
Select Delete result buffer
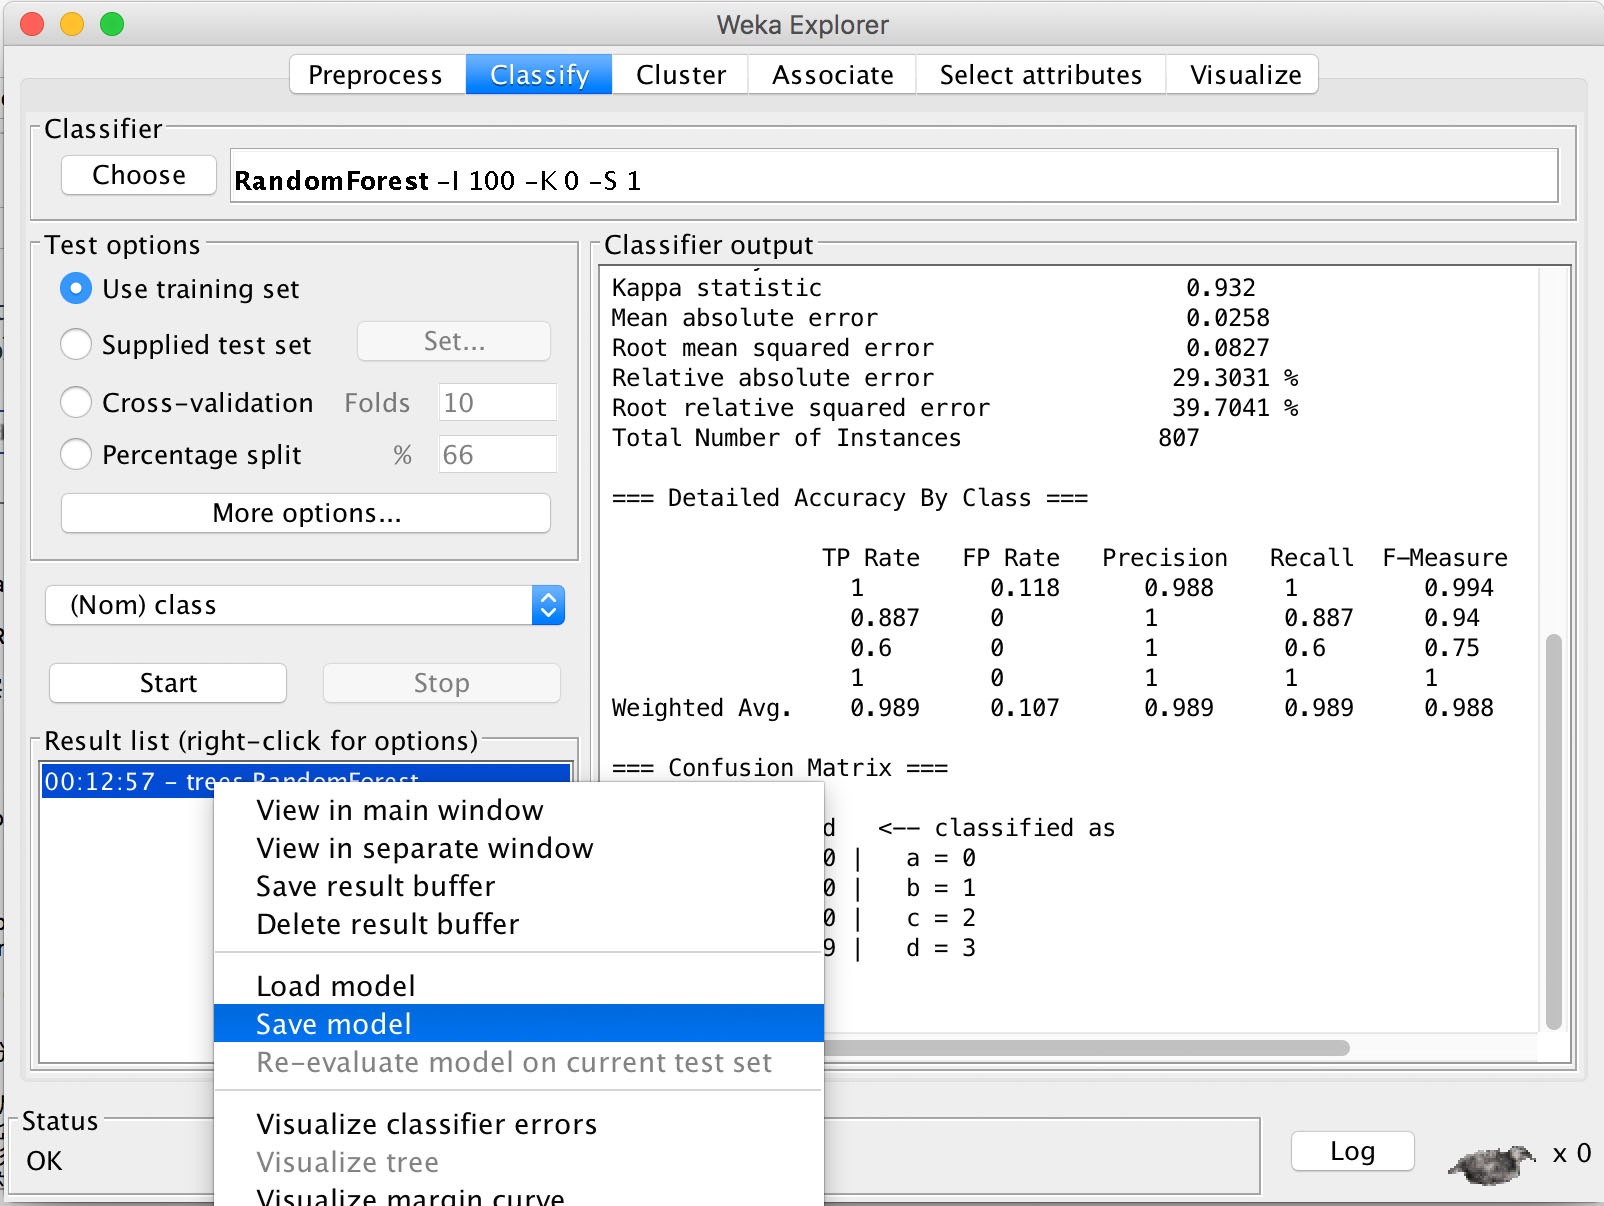coord(519,924)
